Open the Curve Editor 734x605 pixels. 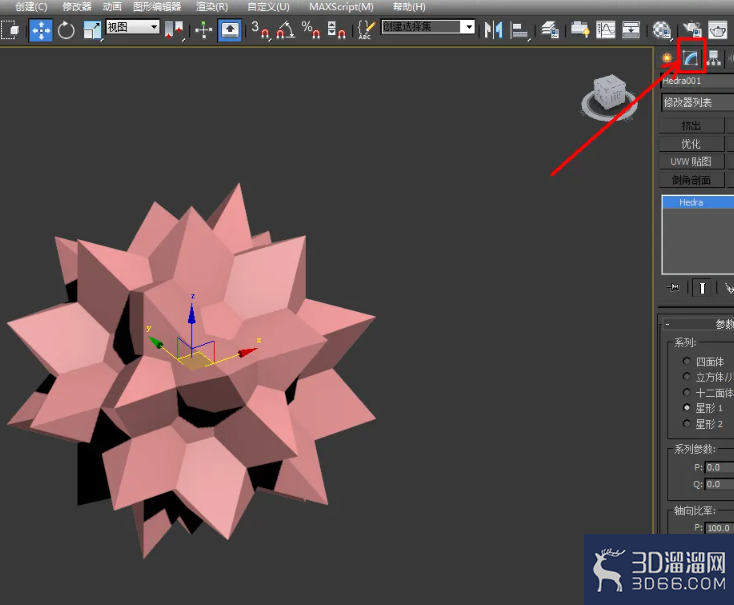point(605,30)
